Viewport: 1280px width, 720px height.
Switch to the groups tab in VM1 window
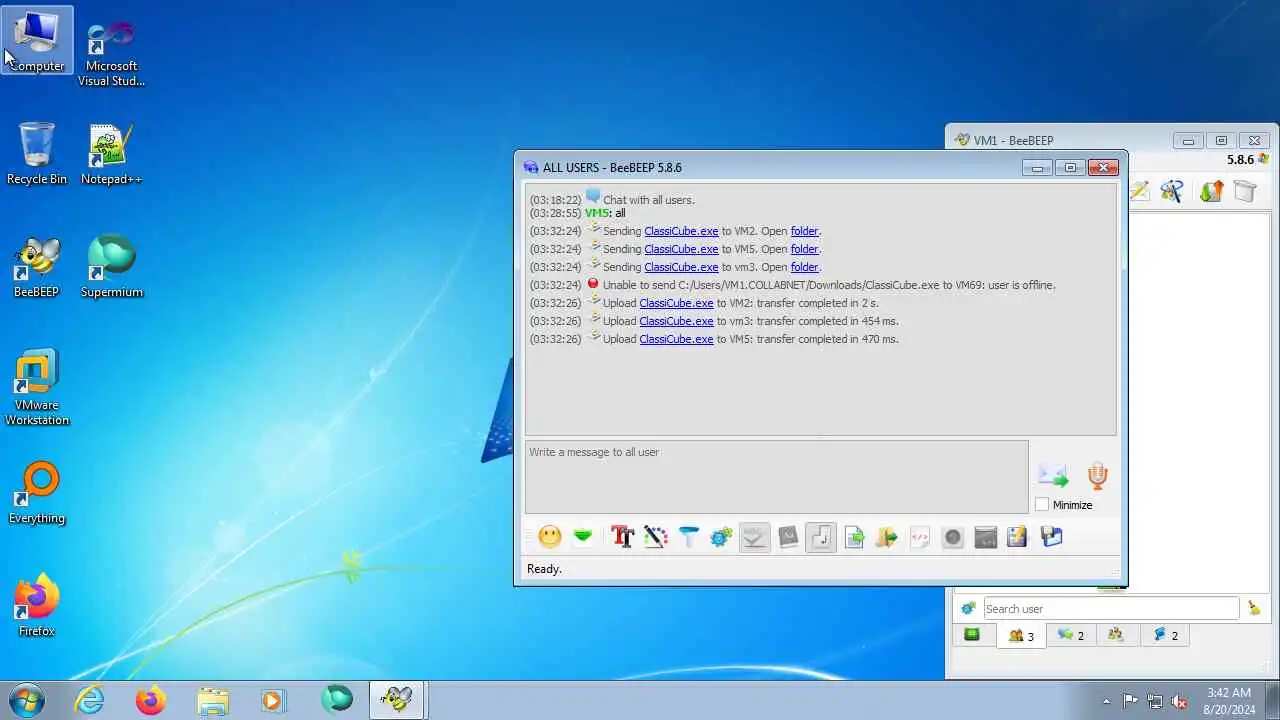1116,635
